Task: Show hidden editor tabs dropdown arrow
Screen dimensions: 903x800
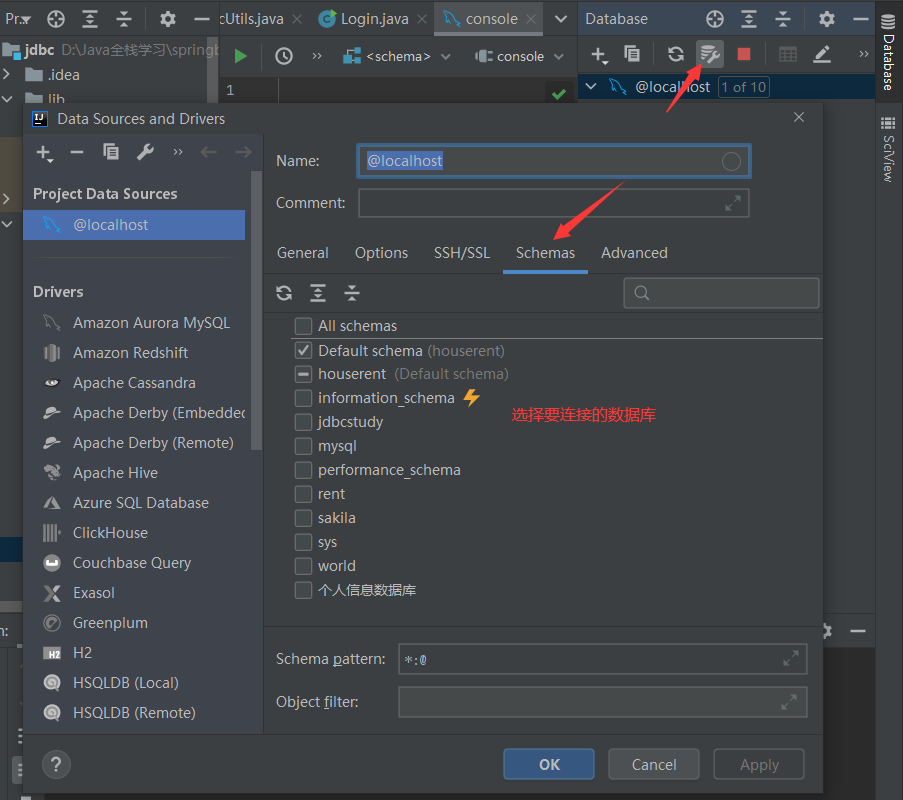Action: 560,19
